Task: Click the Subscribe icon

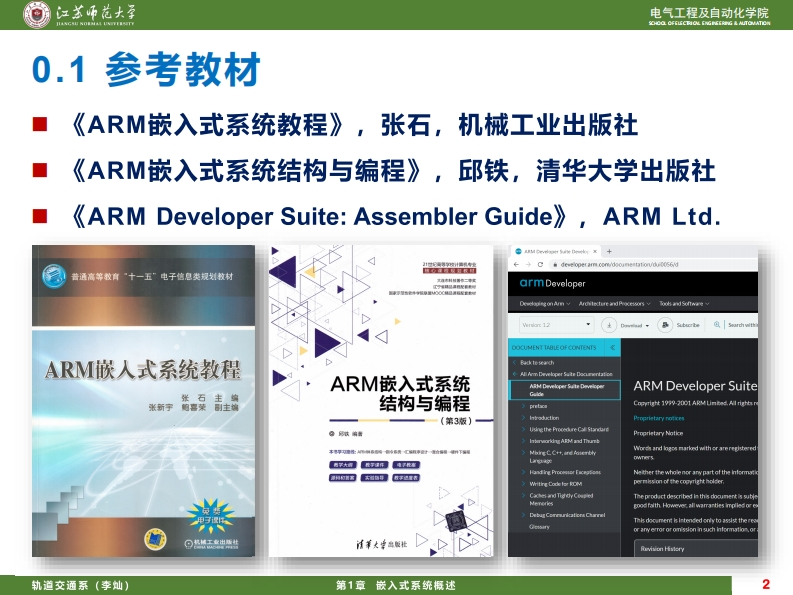Action: (x=666, y=325)
